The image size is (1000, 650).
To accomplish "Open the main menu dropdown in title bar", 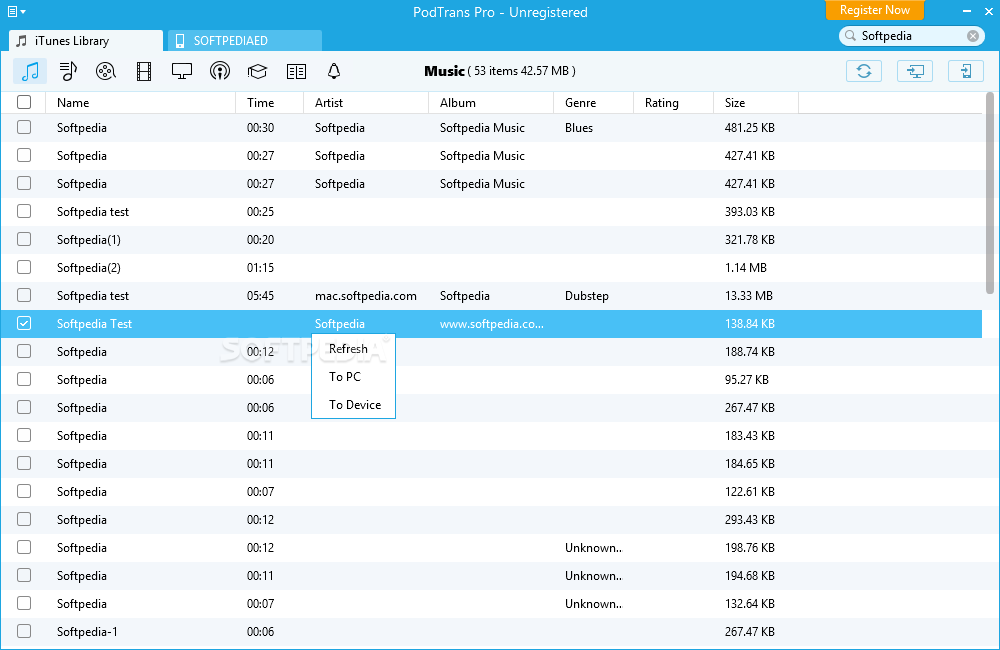I will tap(14, 12).
